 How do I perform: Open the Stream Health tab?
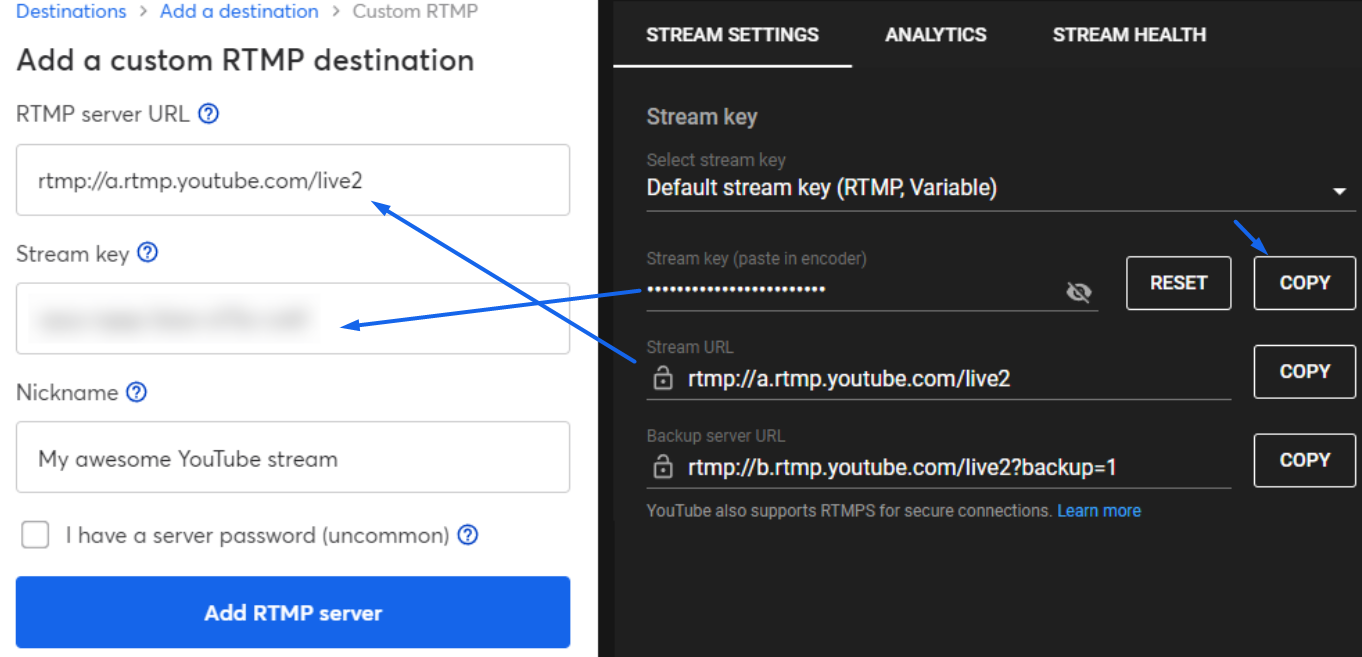click(x=1129, y=35)
